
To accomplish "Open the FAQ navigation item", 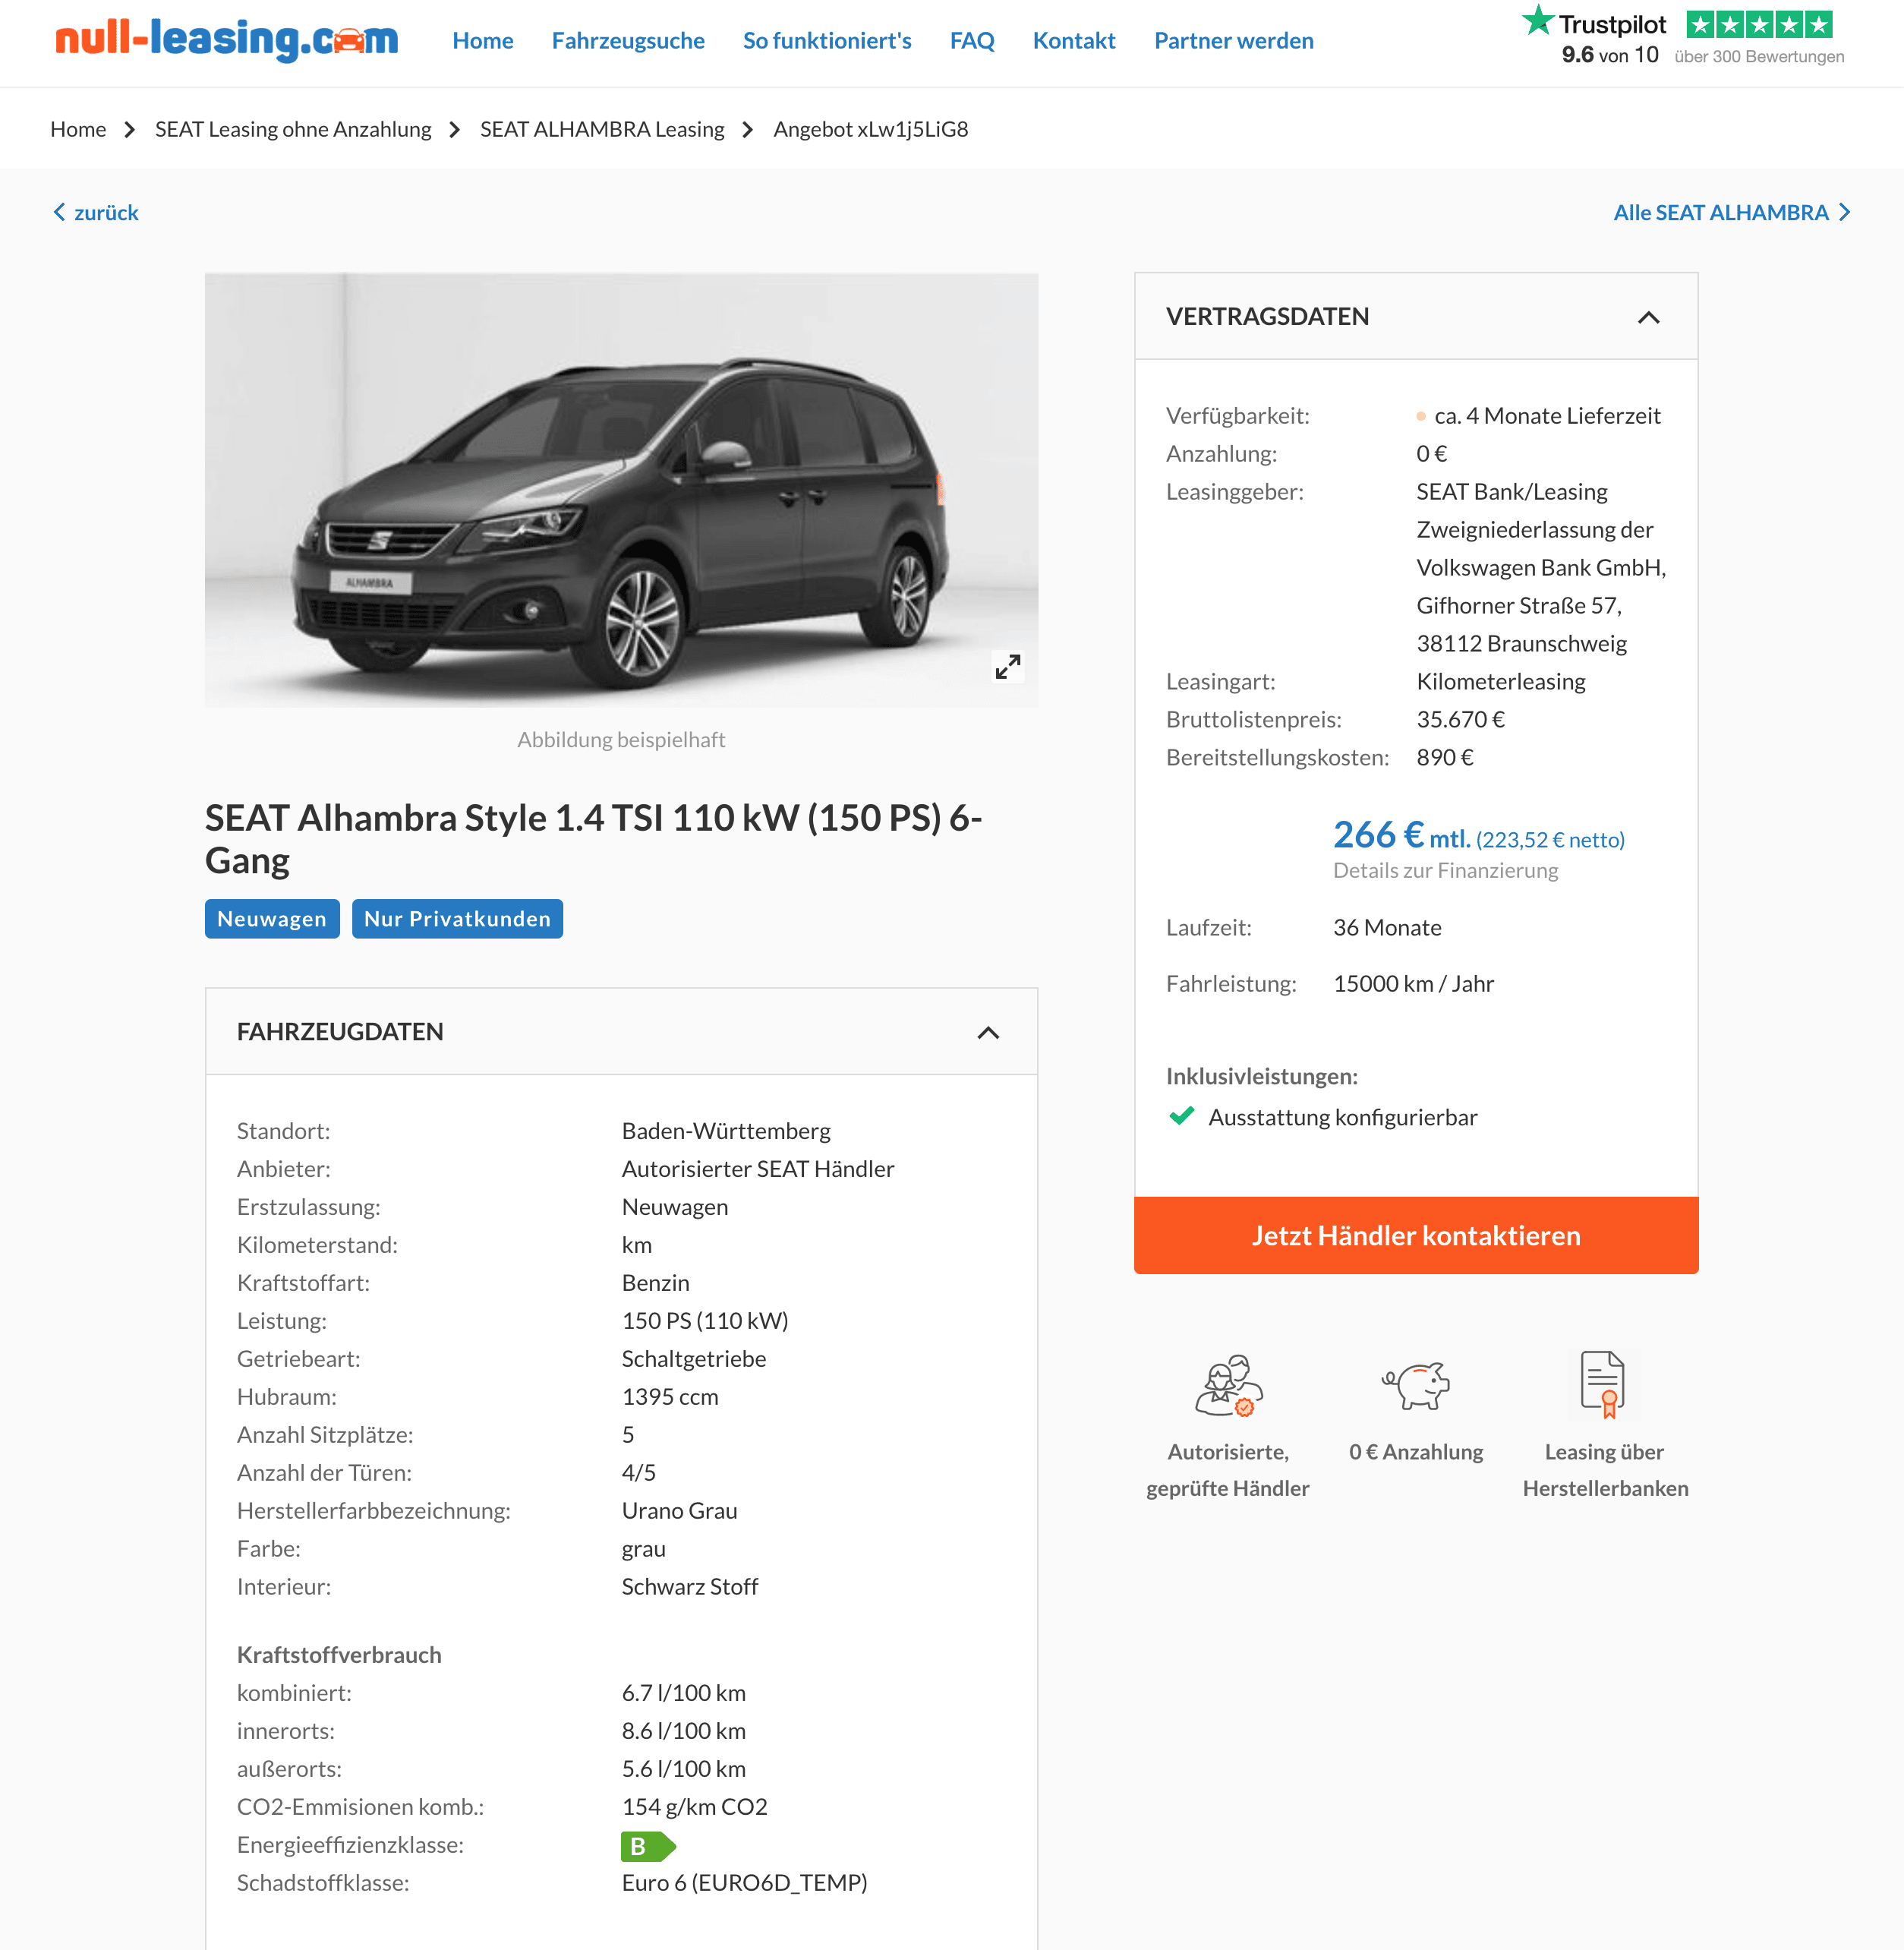I will coord(972,41).
